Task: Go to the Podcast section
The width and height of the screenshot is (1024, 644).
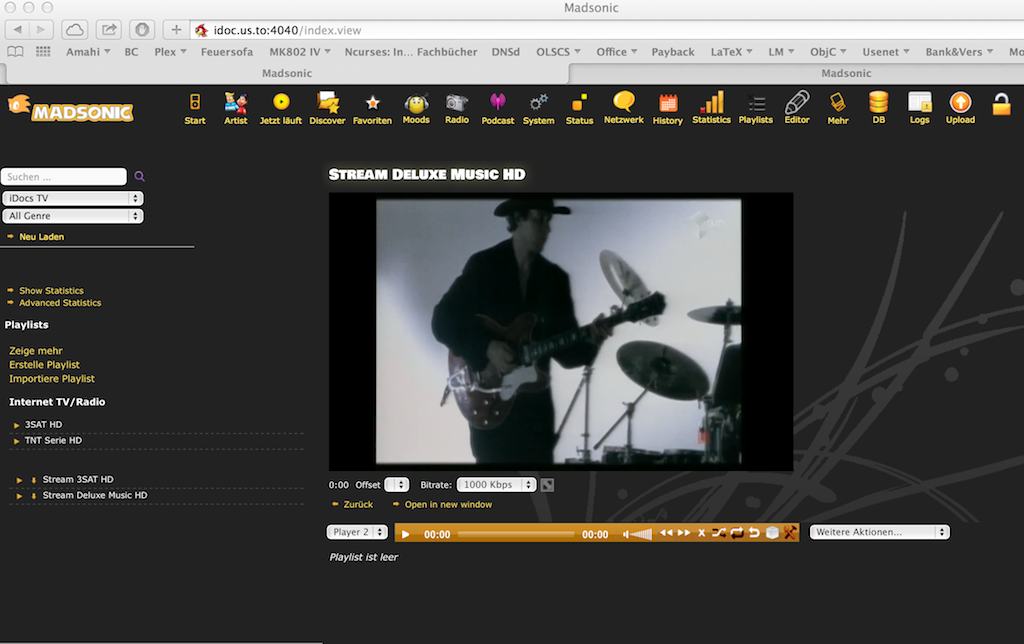Action: pyautogui.click(x=497, y=108)
